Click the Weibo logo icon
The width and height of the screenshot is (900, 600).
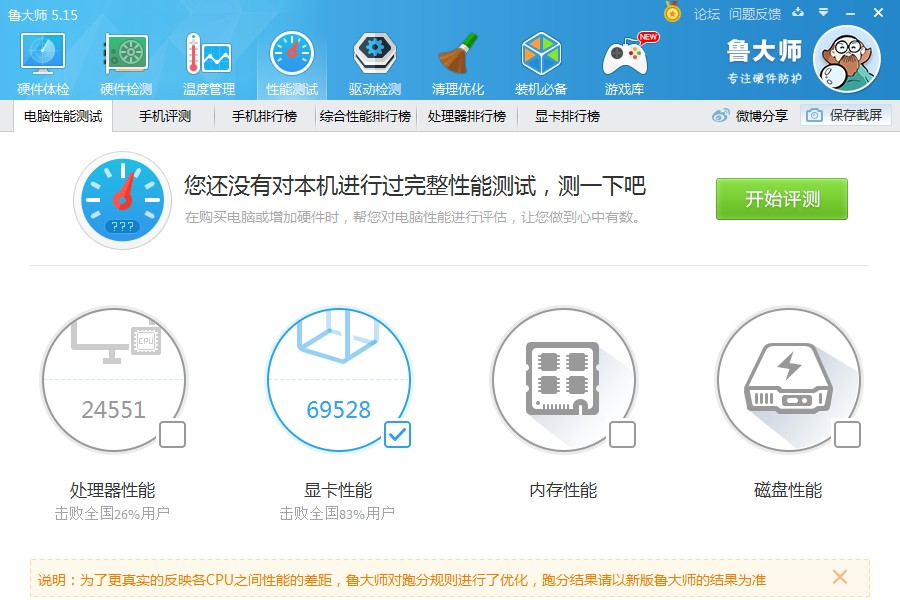[x=720, y=115]
